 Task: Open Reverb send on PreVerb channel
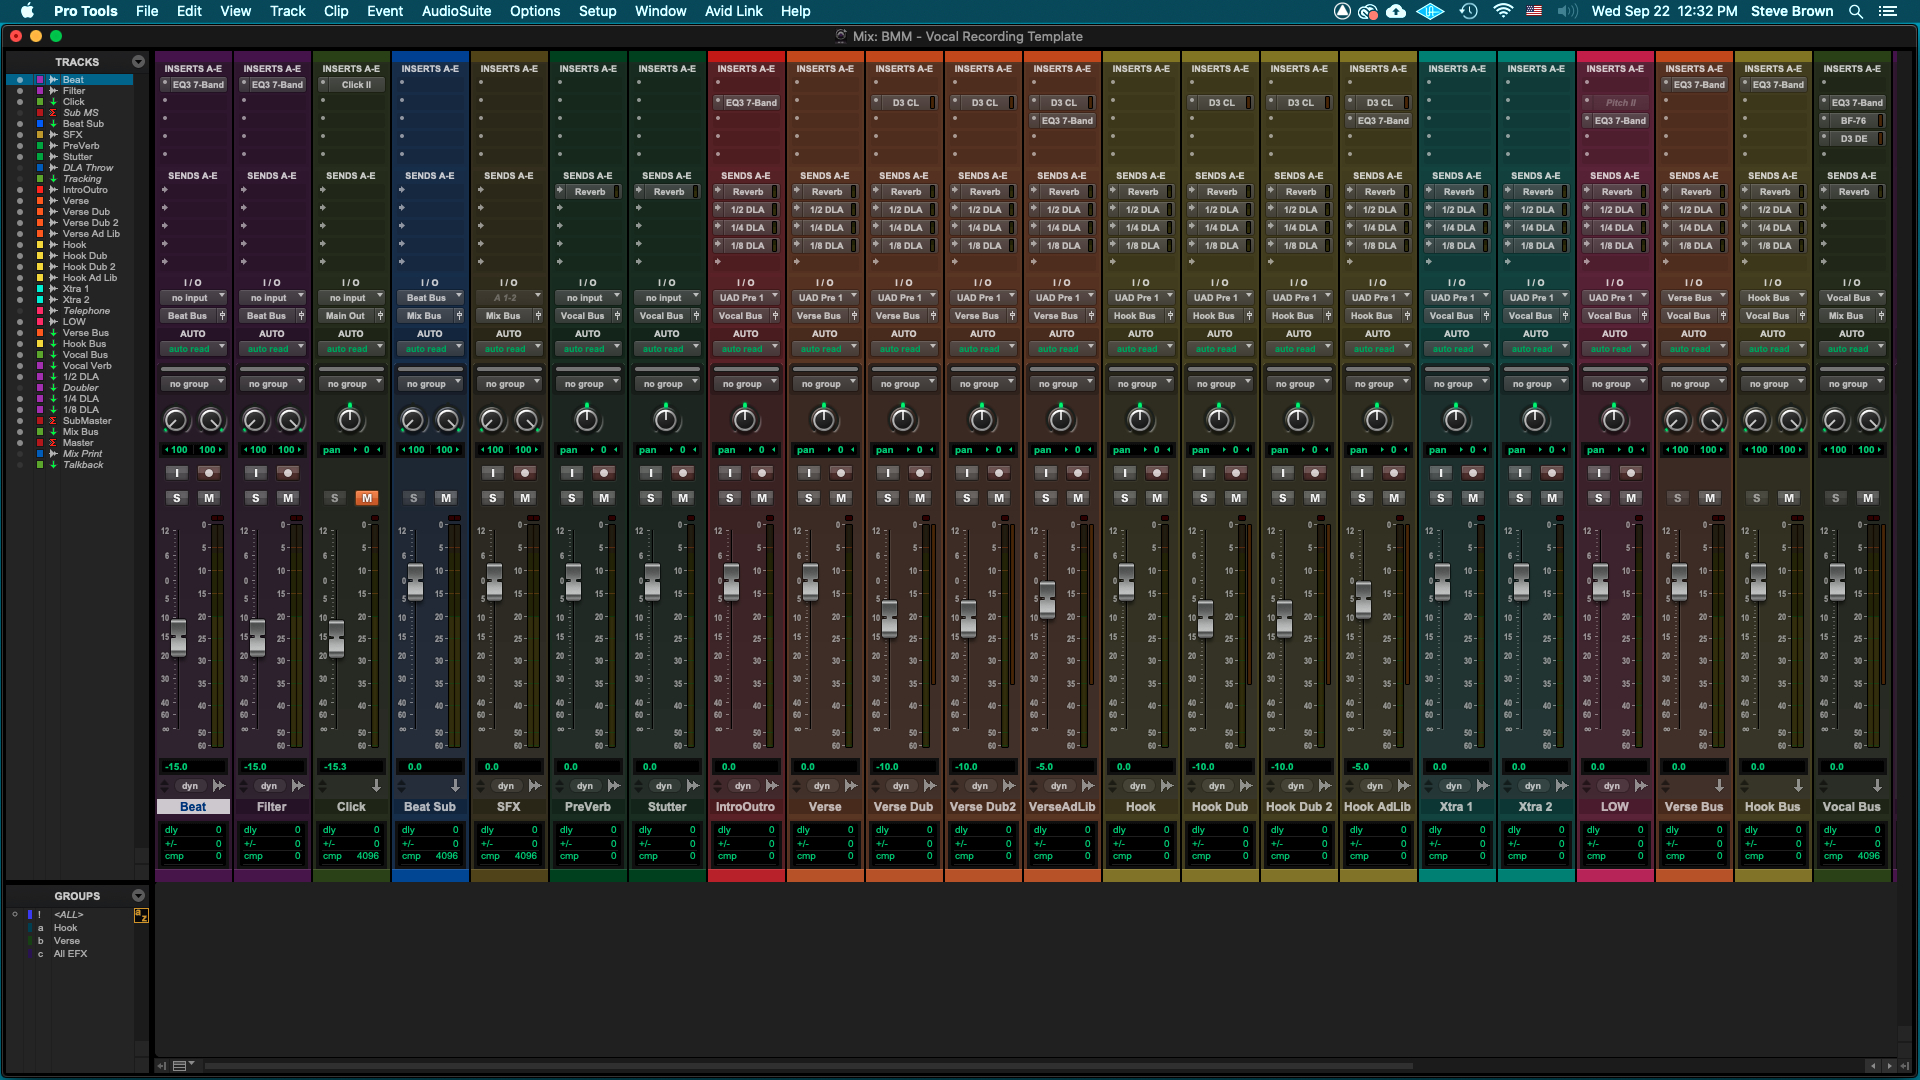588,192
